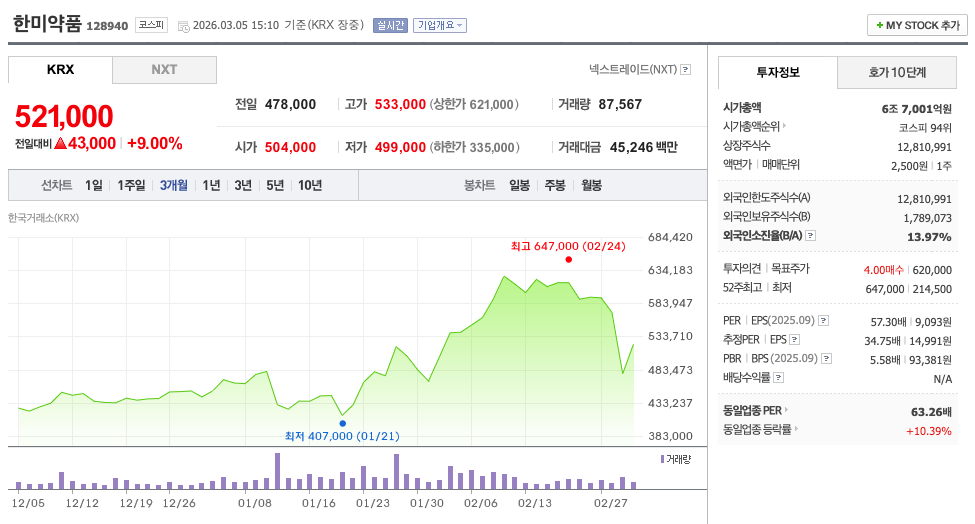Click the 외국인보유주식수(B) value 1,789,073
The height and width of the screenshot is (524, 975).
coord(927,218)
